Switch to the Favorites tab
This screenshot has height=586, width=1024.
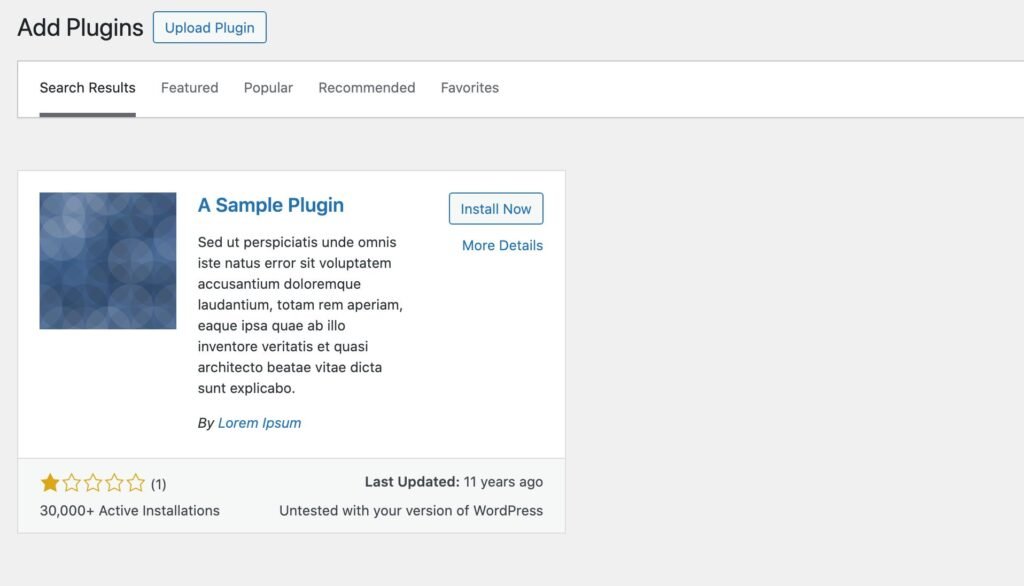469,87
